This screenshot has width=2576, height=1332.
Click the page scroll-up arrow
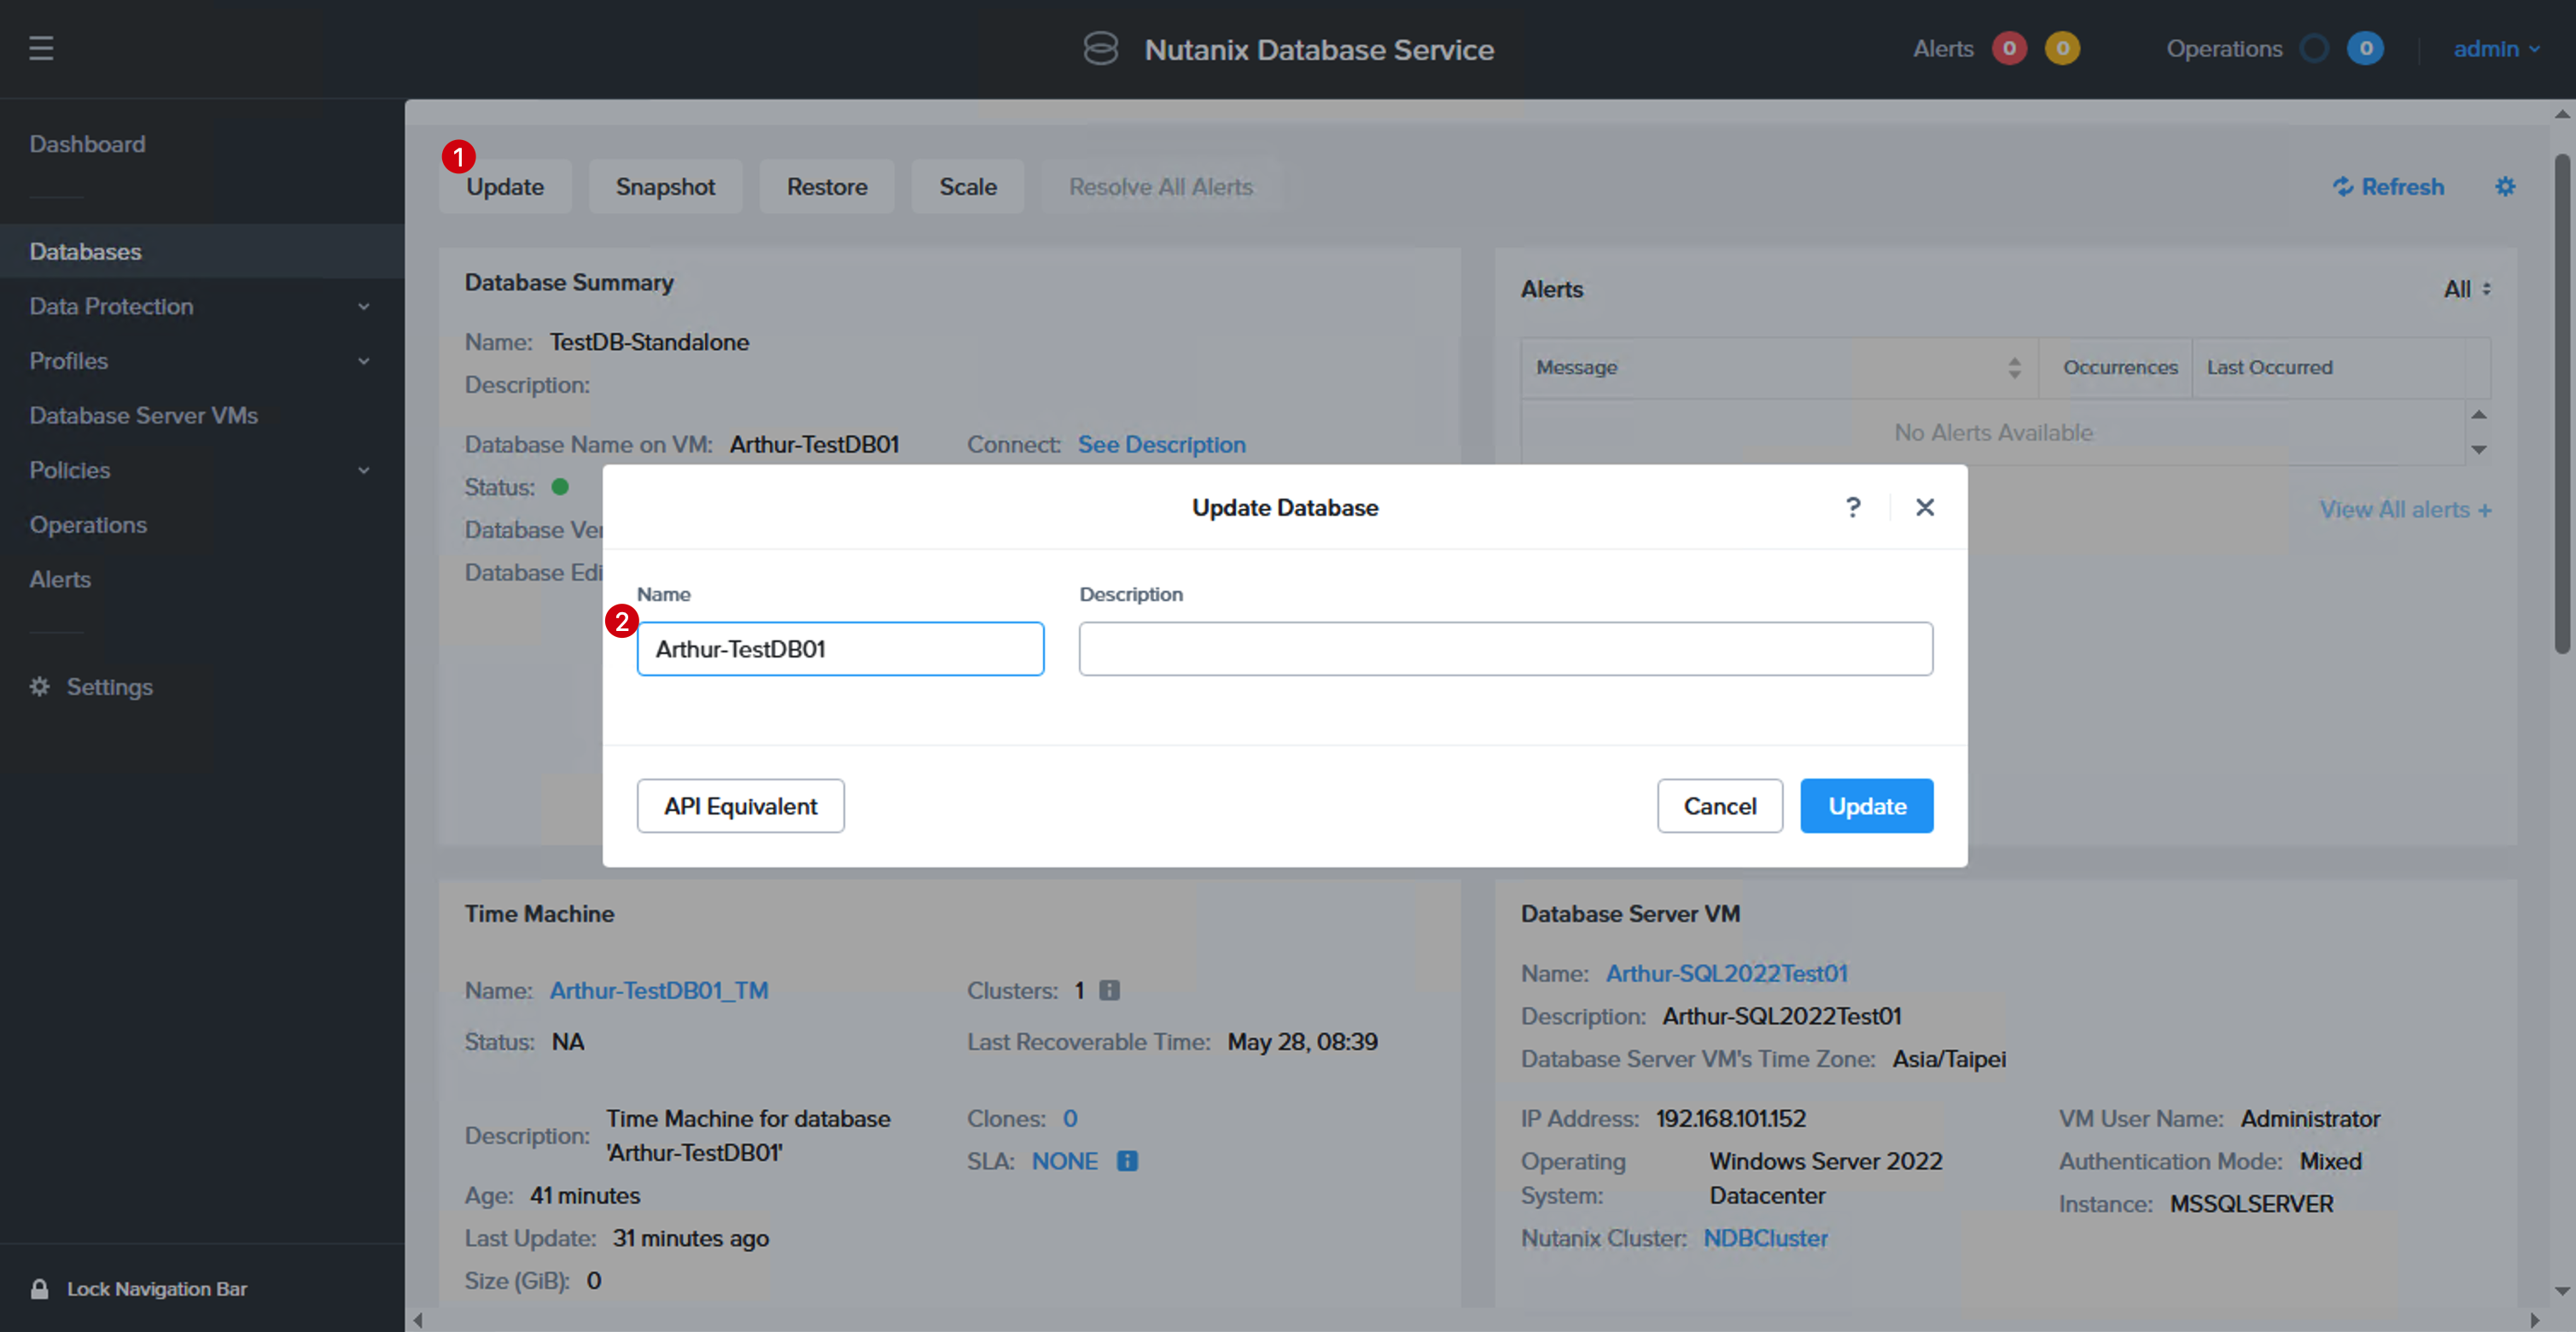tap(2562, 114)
